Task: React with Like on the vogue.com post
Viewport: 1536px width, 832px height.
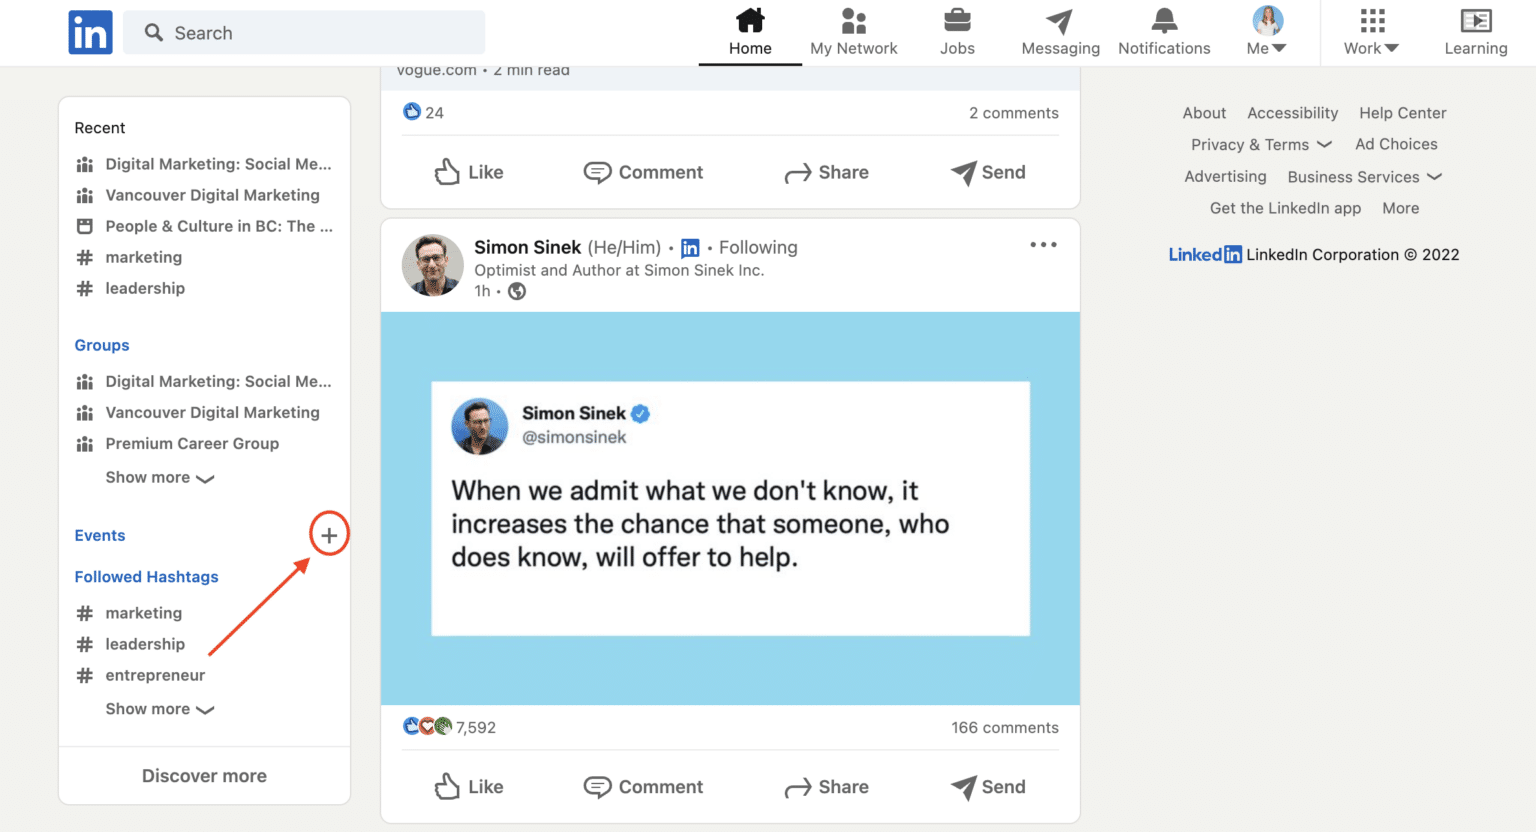Action: [x=468, y=172]
